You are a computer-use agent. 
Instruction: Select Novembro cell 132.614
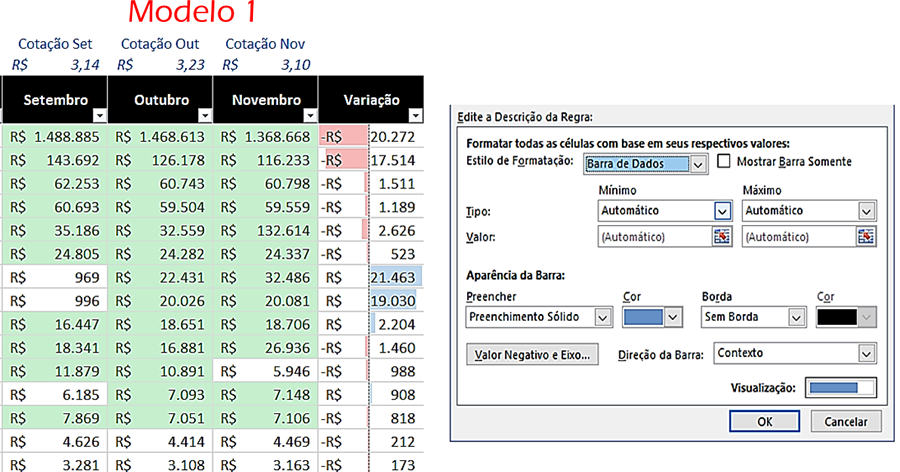pos(265,230)
